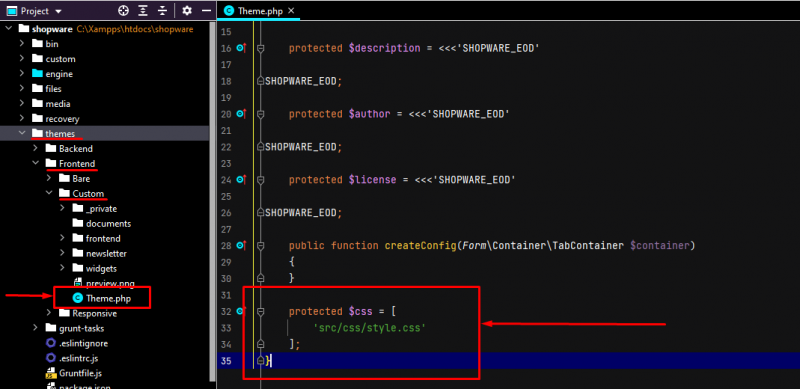This screenshot has height=389, width=800.
Task: Click the Gruntfile.js file icon
Action: coord(51,373)
